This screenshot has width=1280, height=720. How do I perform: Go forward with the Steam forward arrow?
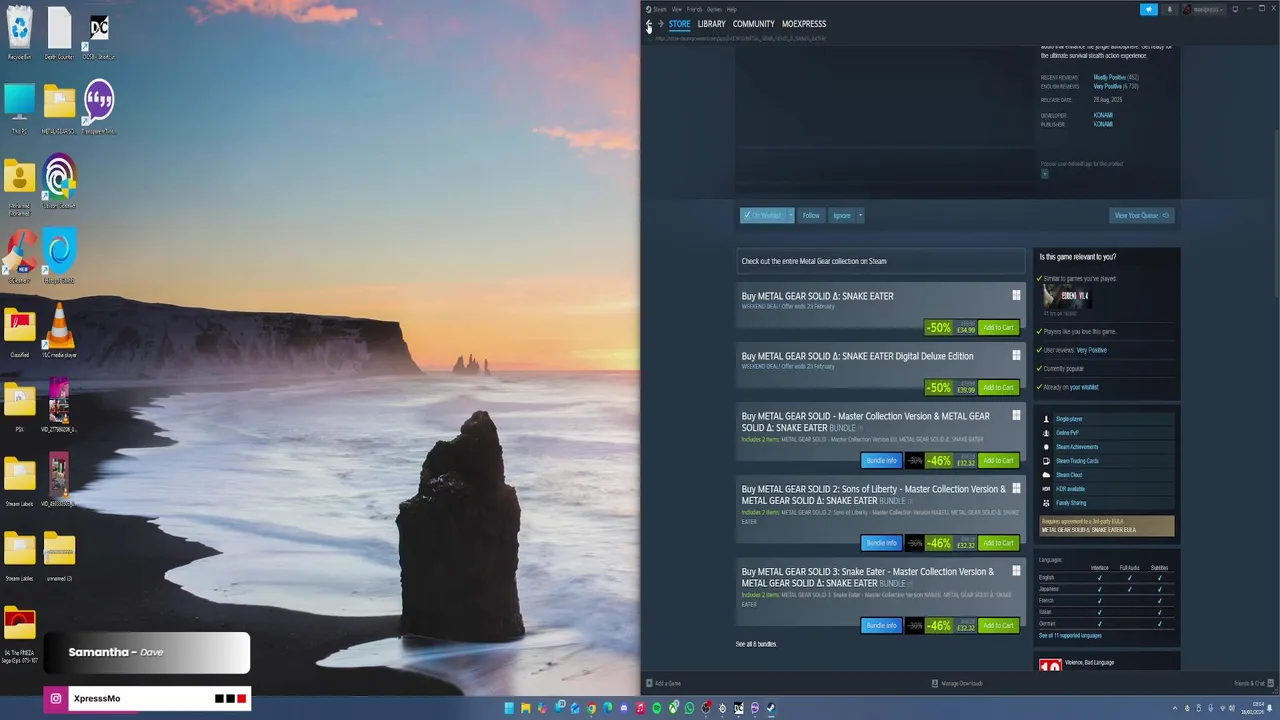[660, 24]
